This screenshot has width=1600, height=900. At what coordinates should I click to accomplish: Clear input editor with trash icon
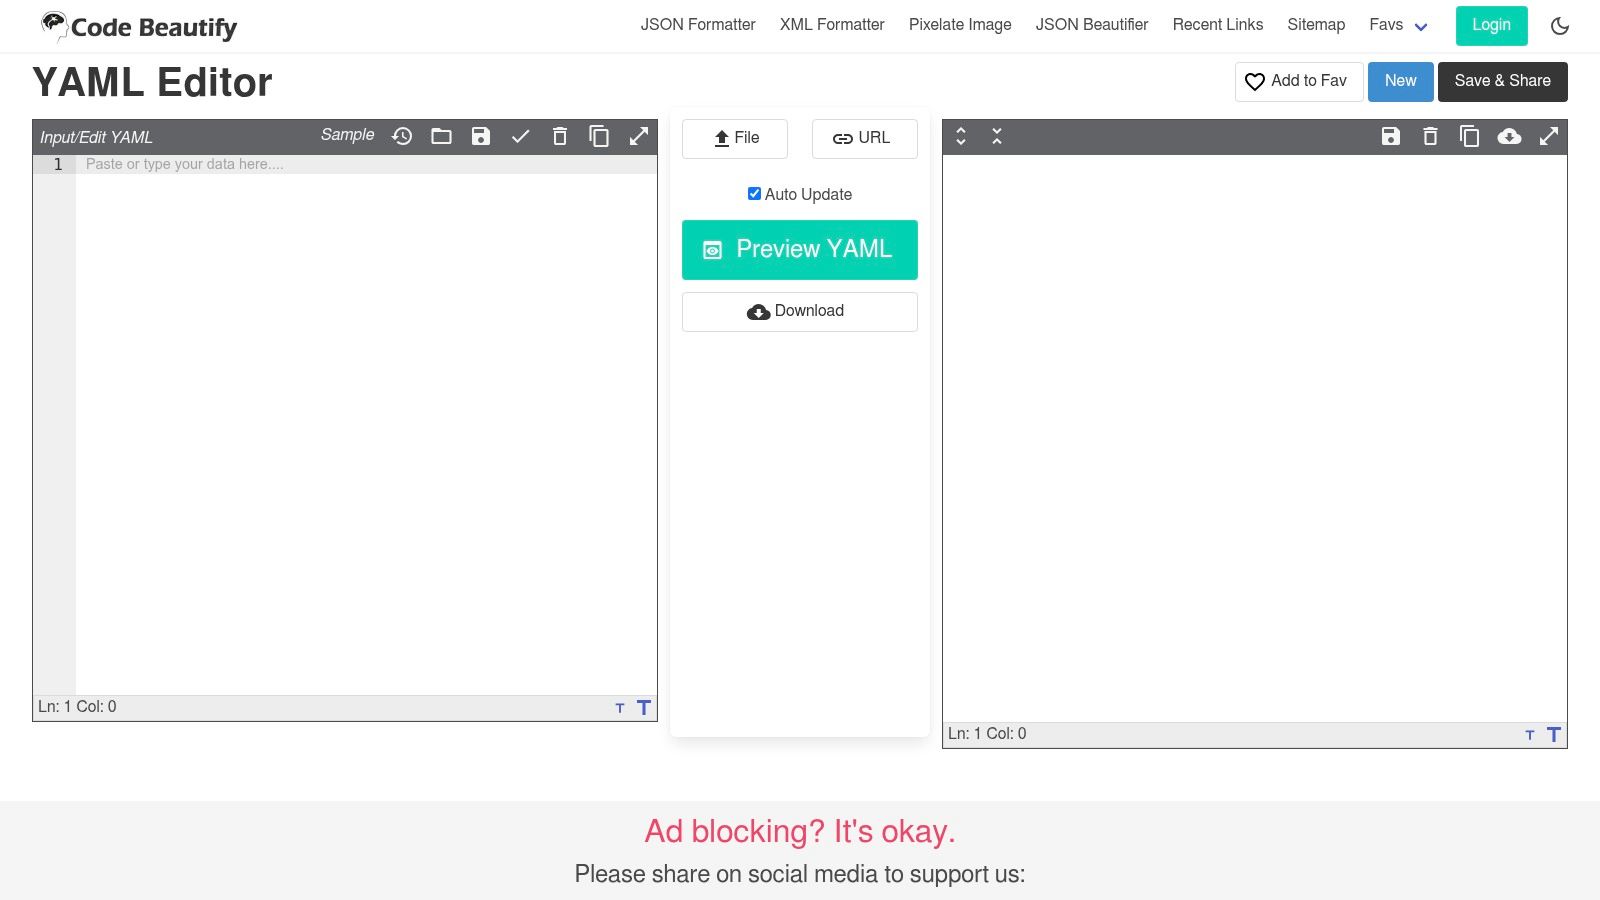point(560,137)
